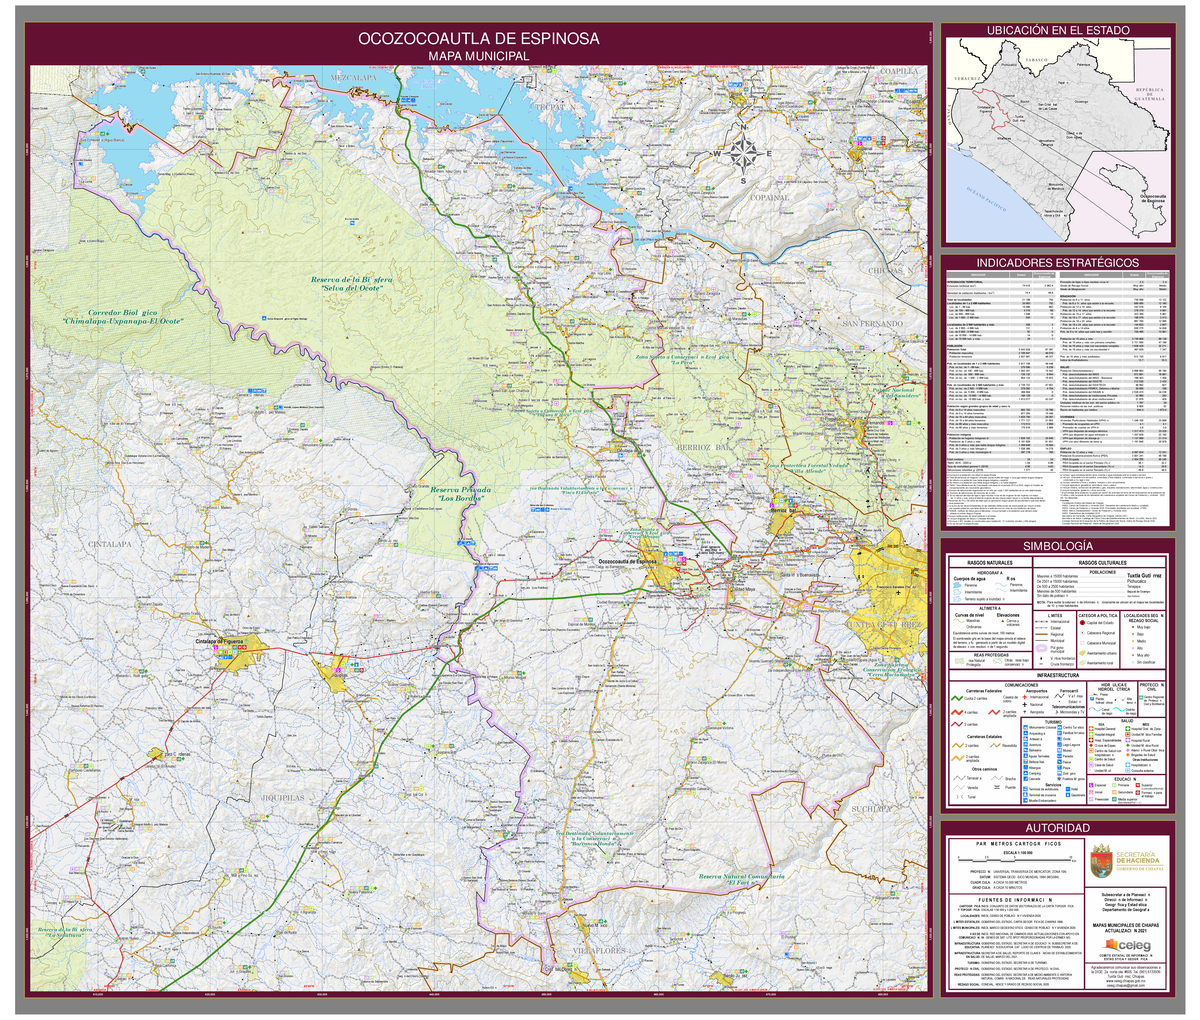Click the SIMBOLOGÍA heading
This screenshot has height=1020, width=1200.
[1057, 546]
